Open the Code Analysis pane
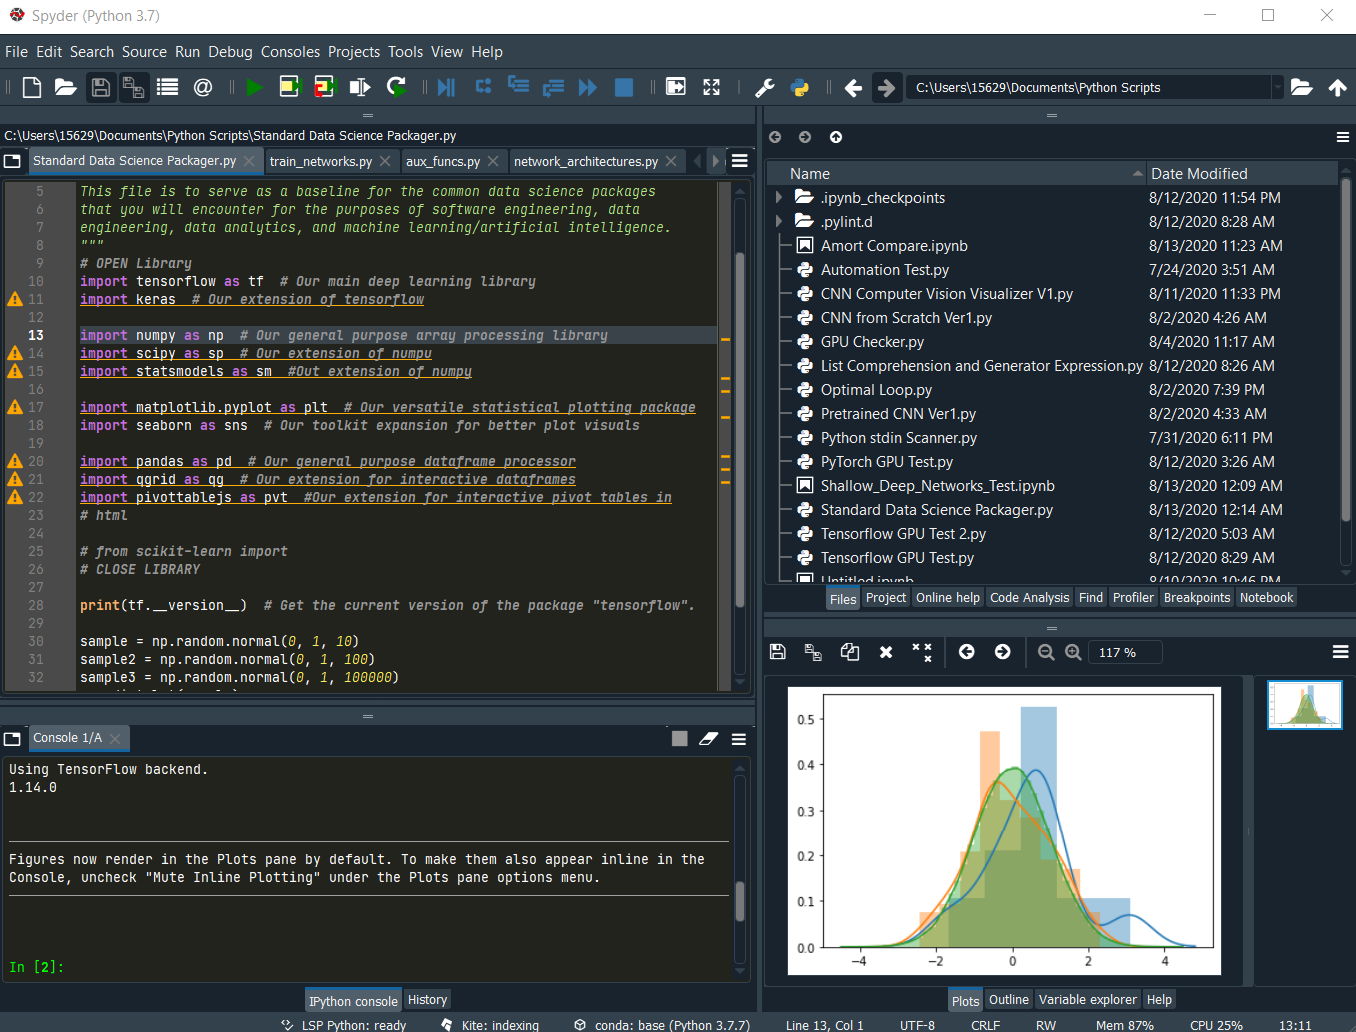The height and width of the screenshot is (1032, 1356). (x=1029, y=597)
